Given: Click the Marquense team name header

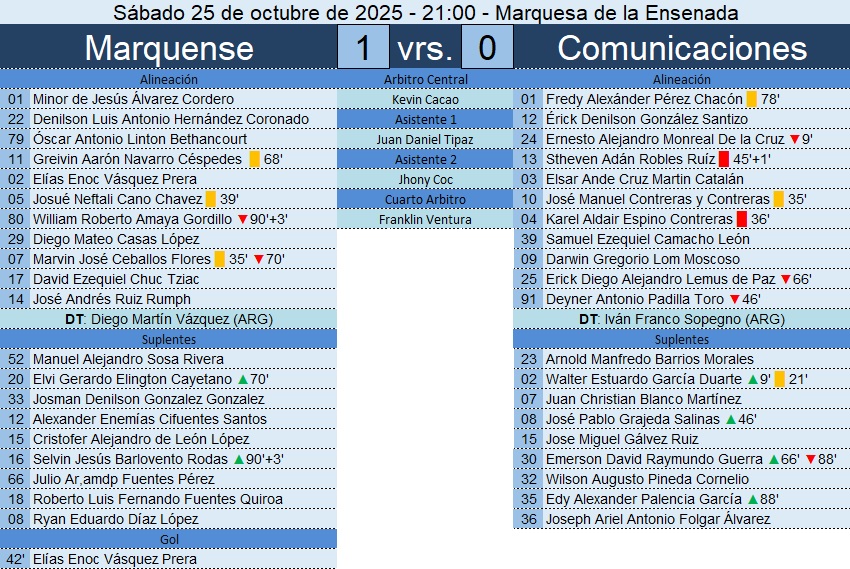Looking at the screenshot, I should [x=168, y=48].
